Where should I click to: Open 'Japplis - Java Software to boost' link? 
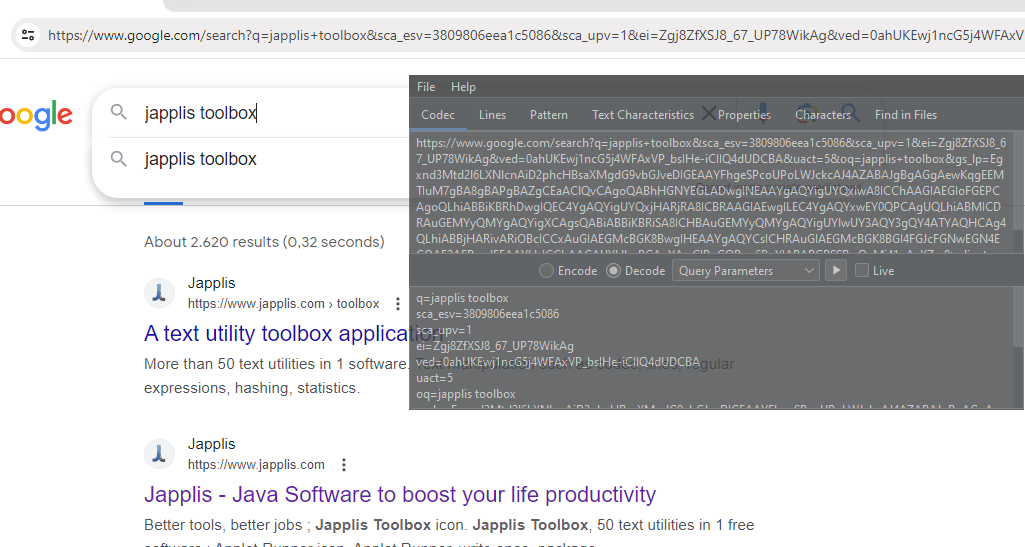[x=400, y=494]
